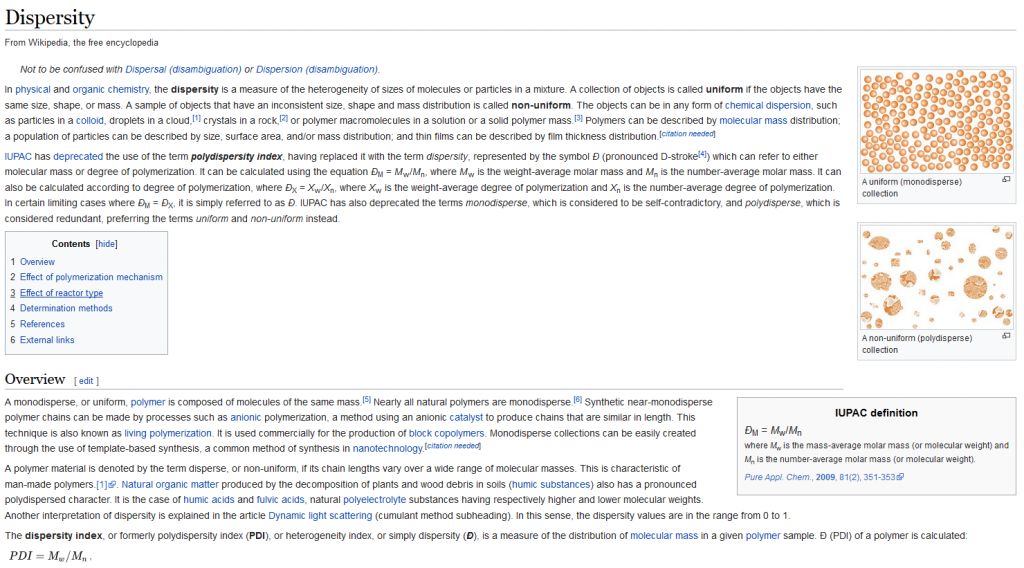Go to Overview in Contents
Viewport: 1024px width, 568px height.
(37, 262)
